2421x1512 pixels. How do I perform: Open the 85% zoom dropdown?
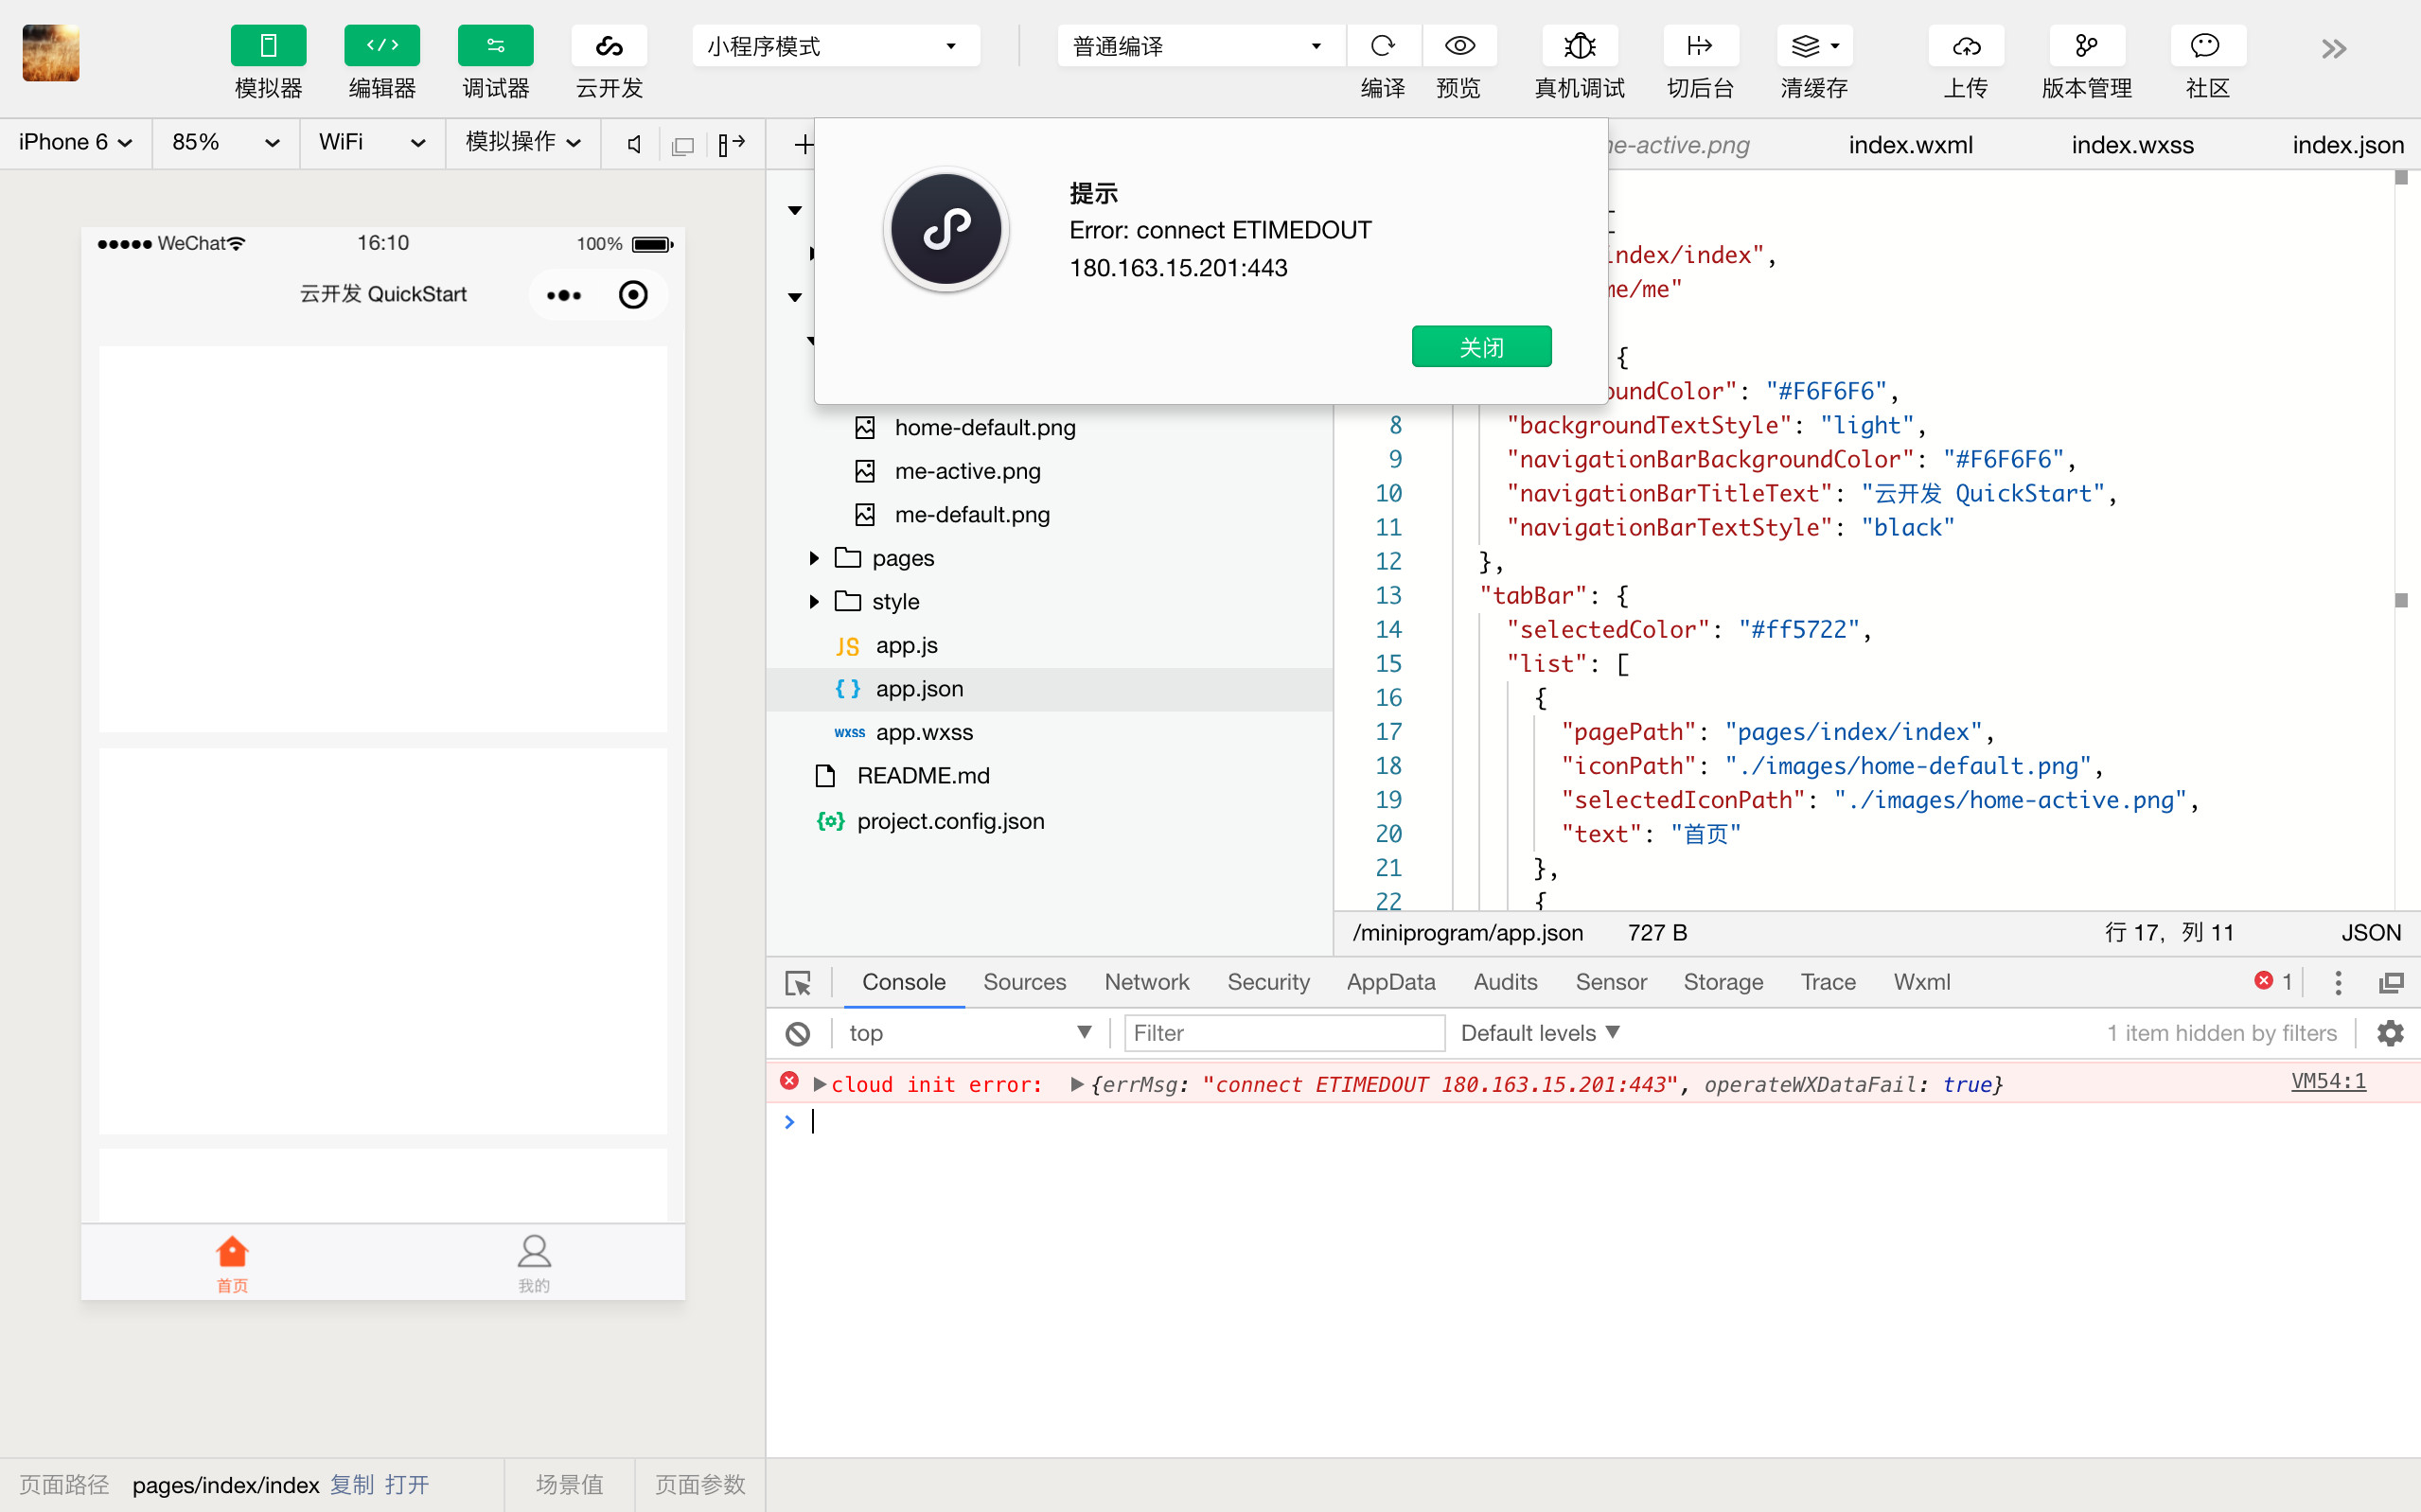[225, 143]
